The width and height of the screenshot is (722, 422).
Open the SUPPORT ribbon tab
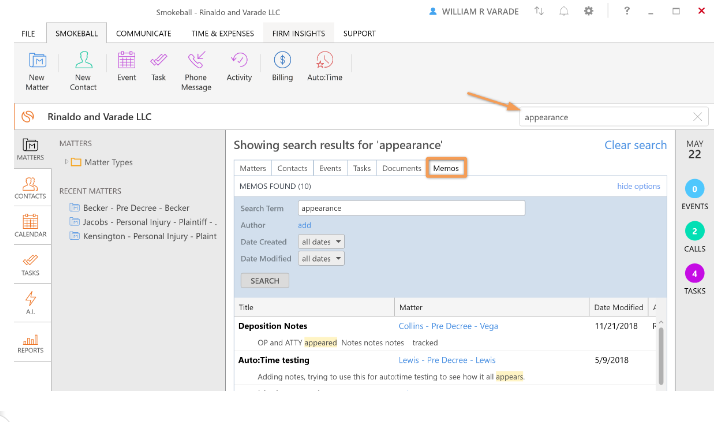coord(359,34)
